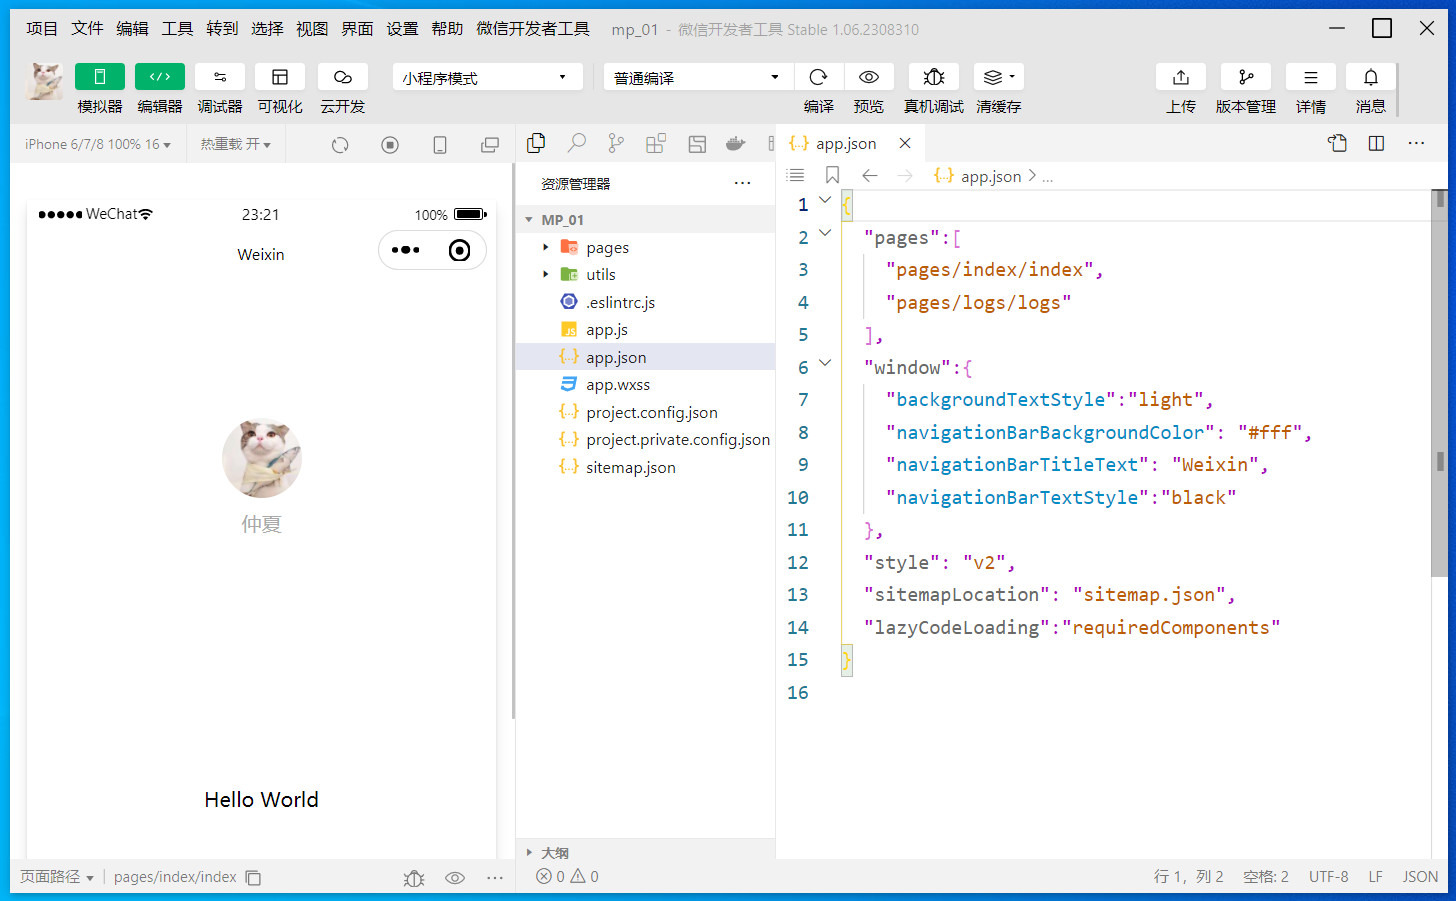Screen dimensions: 1456x901
Task: Open project.config.json file
Action: pyautogui.click(x=645, y=412)
